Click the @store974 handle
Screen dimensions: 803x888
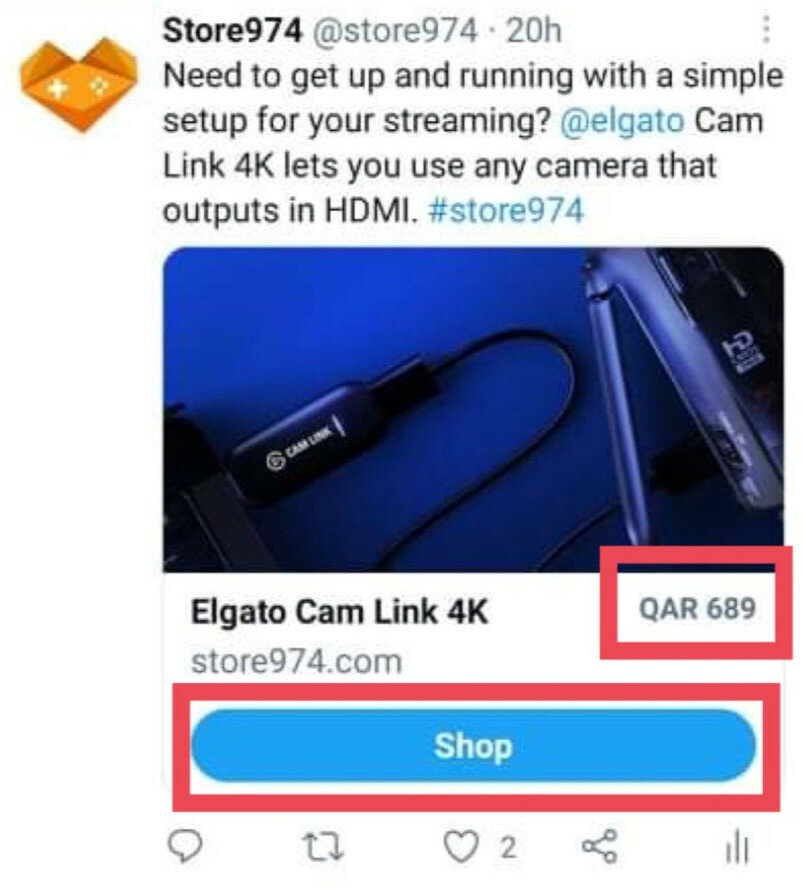pos(395,31)
